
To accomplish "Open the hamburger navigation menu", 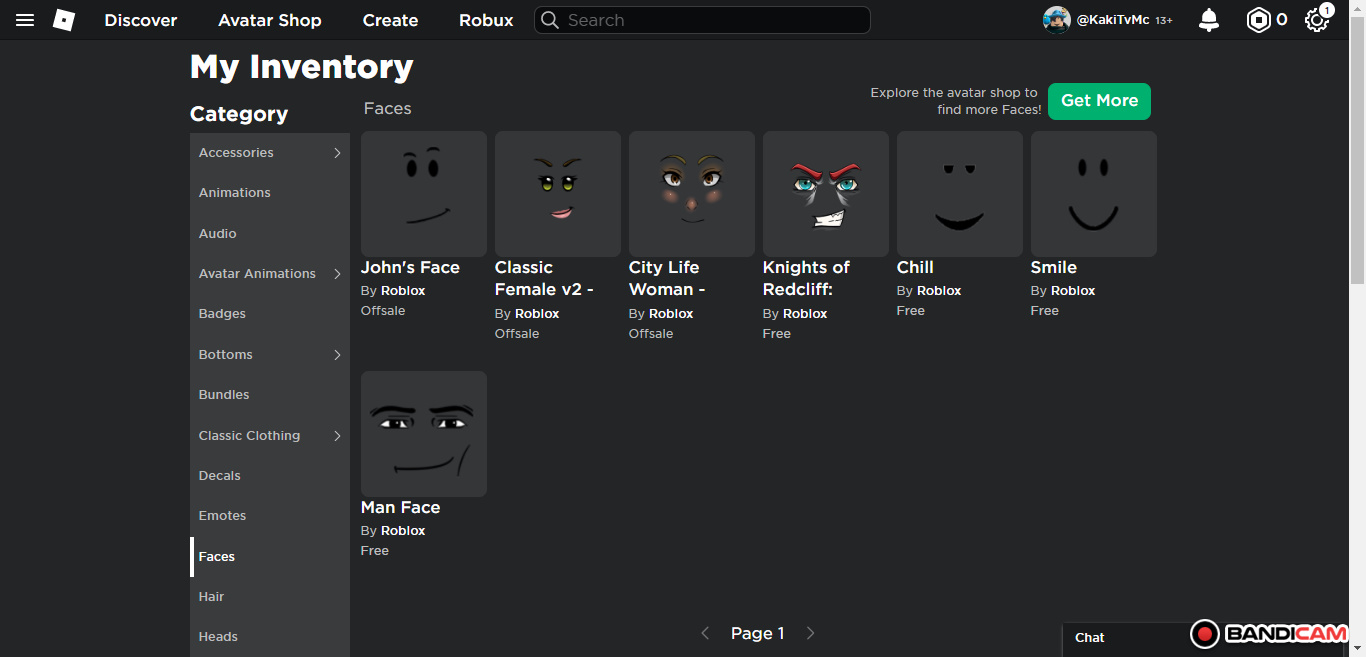I will [x=25, y=20].
